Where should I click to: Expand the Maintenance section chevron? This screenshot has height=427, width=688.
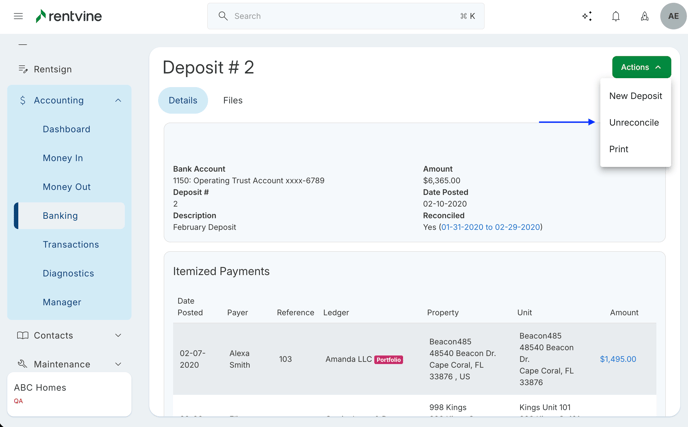pos(118,364)
